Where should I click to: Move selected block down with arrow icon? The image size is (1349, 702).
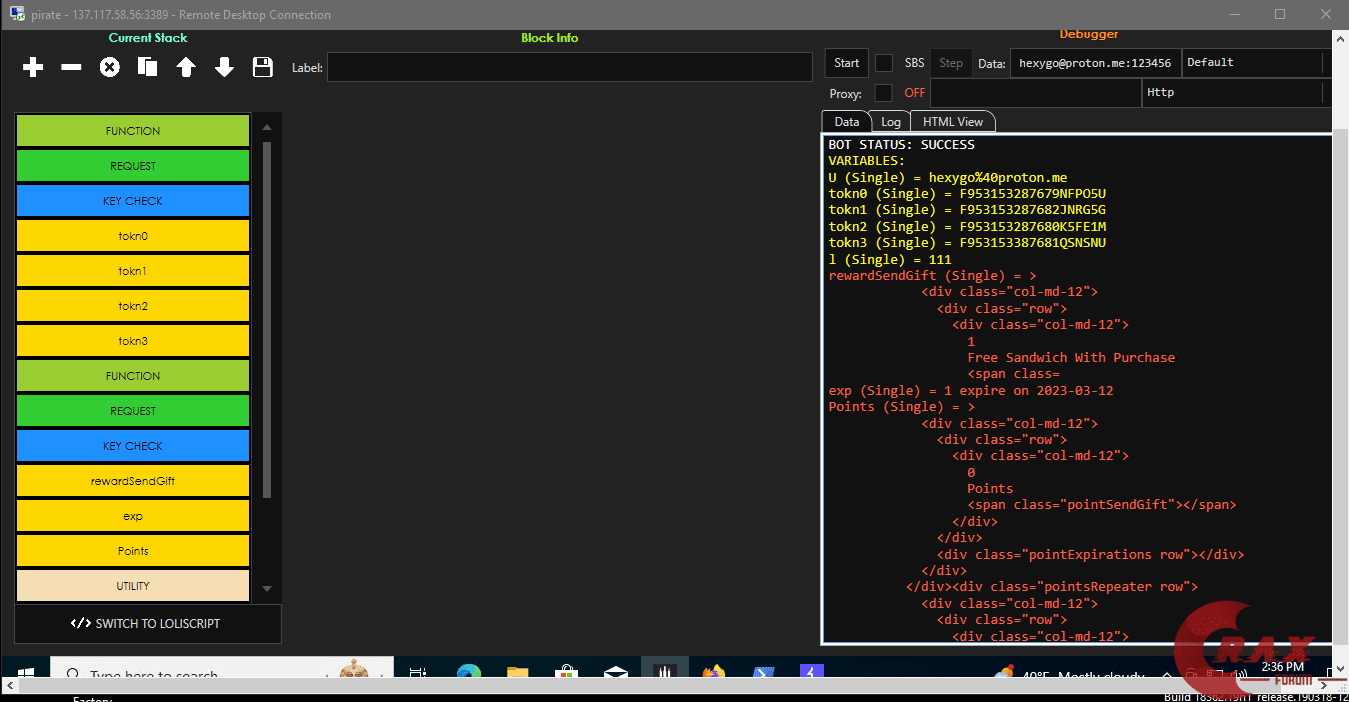click(x=224, y=67)
